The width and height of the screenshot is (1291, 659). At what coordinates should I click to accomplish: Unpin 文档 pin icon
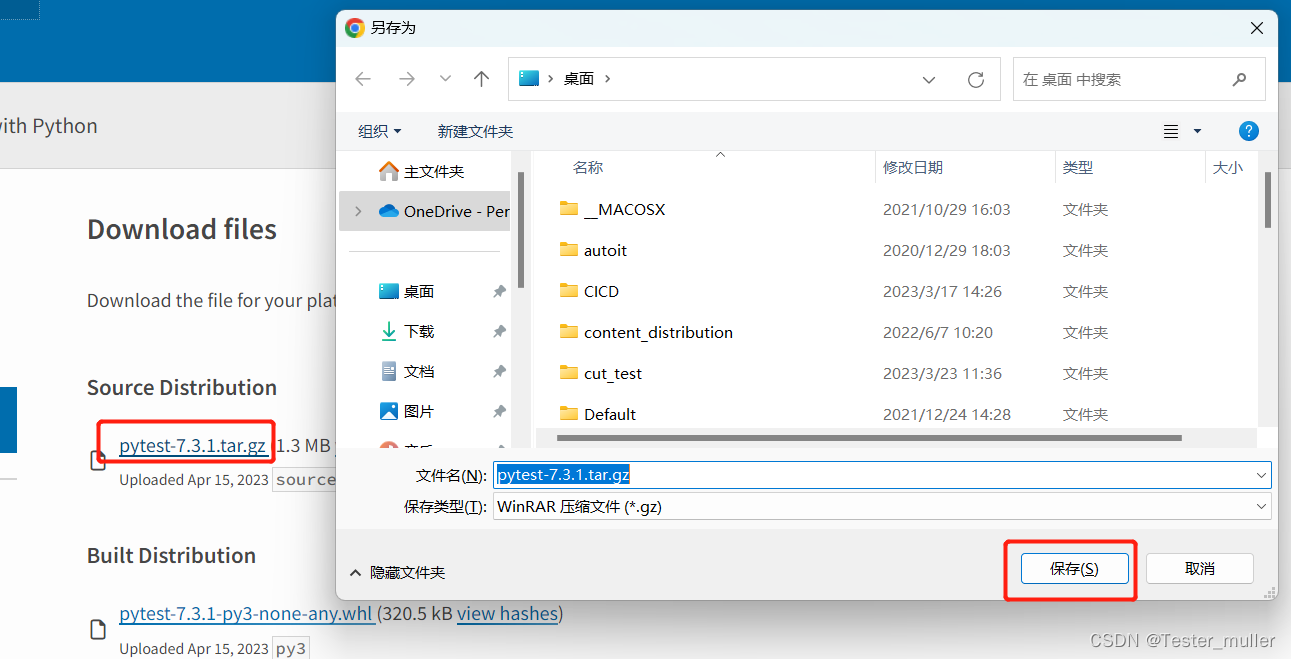pyautogui.click(x=499, y=372)
